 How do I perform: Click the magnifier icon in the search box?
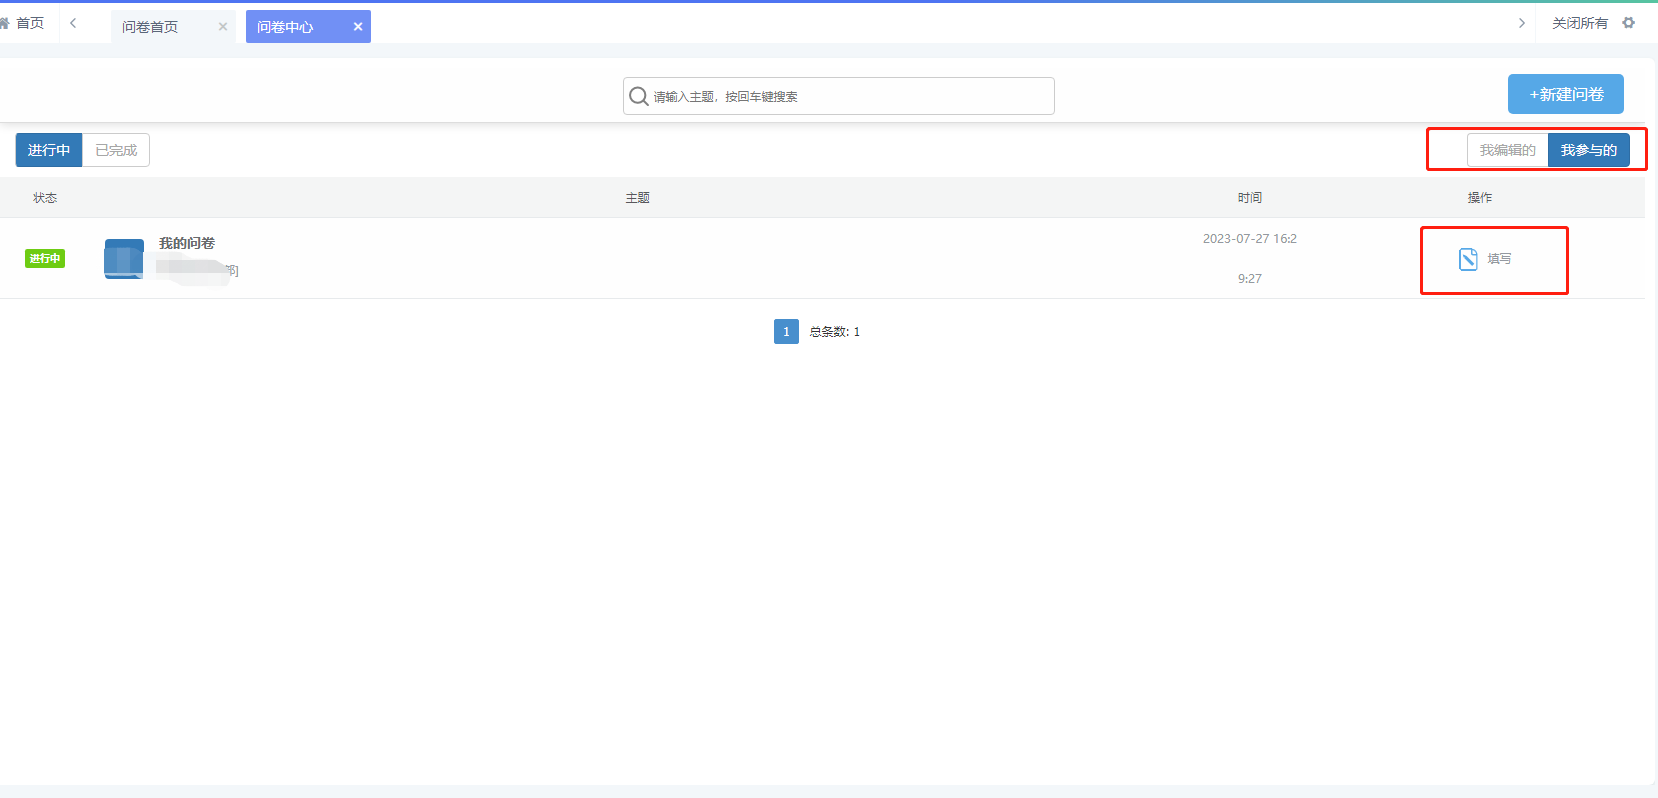click(638, 96)
